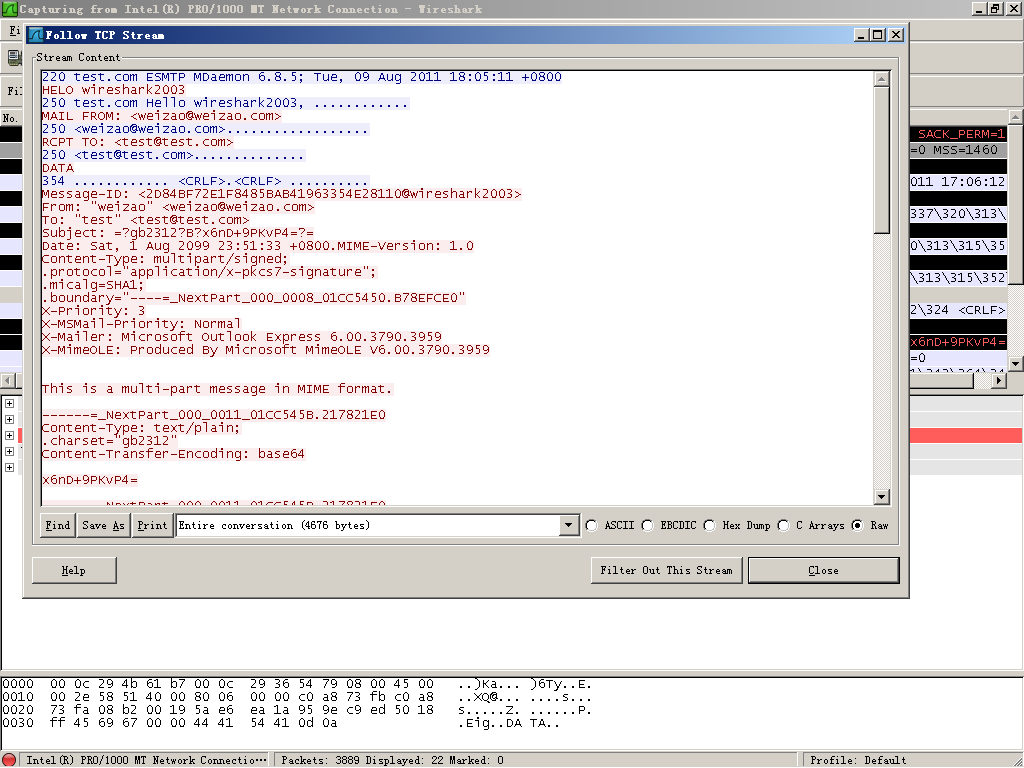Screen dimensions: 1024x768
Task: Click hex dump row 0030
Action: pos(281,724)
